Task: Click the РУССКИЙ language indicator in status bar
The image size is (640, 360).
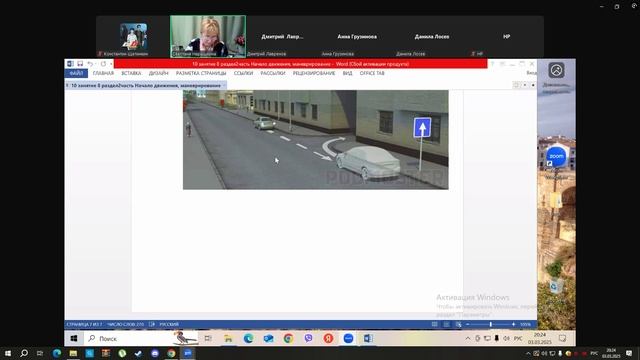Action: 169,324
